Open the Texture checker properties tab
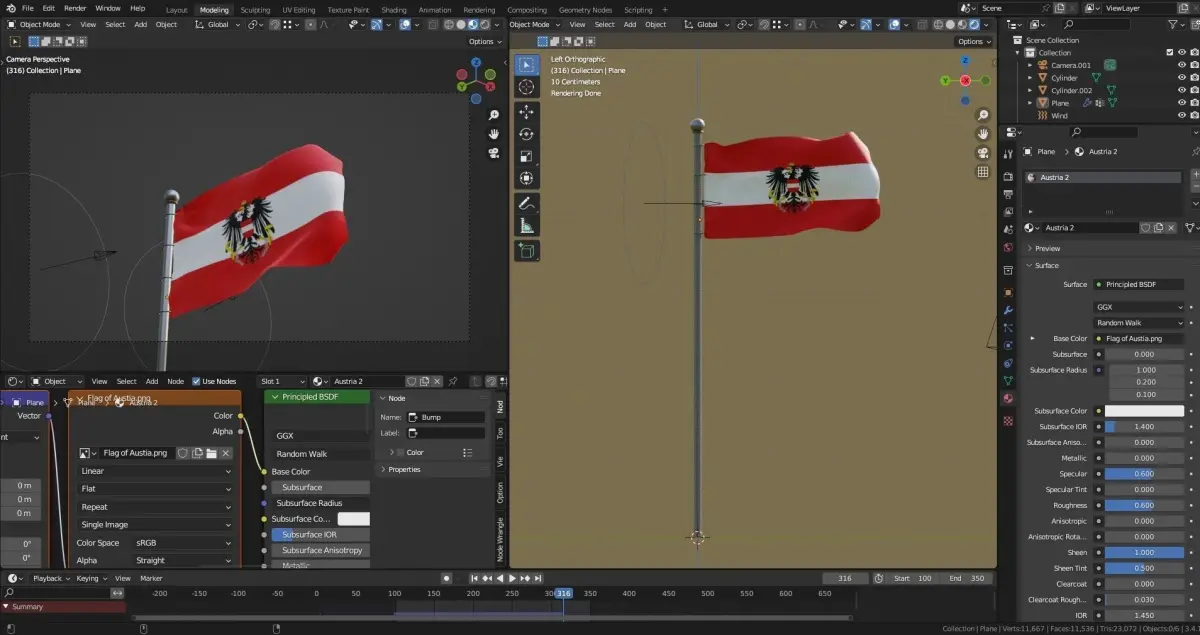Image resolution: width=1200 pixels, height=635 pixels. coord(1007,420)
